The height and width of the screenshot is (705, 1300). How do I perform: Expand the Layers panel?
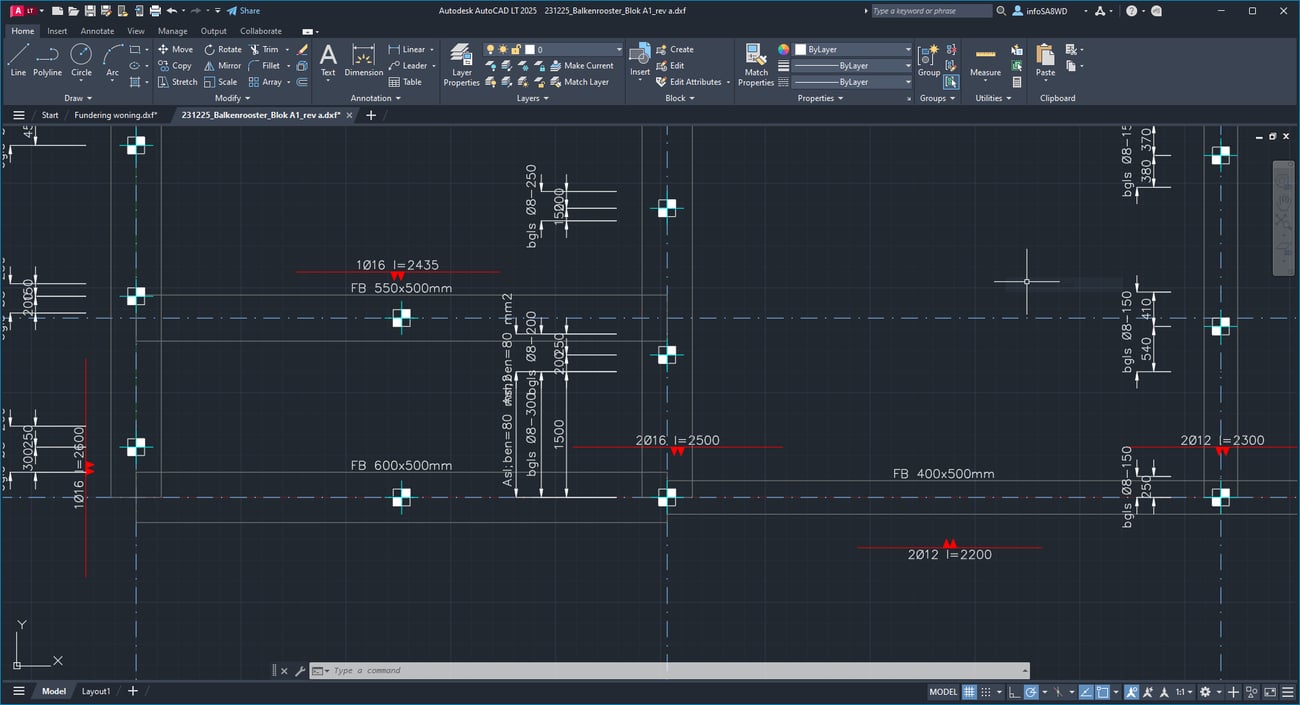point(532,98)
